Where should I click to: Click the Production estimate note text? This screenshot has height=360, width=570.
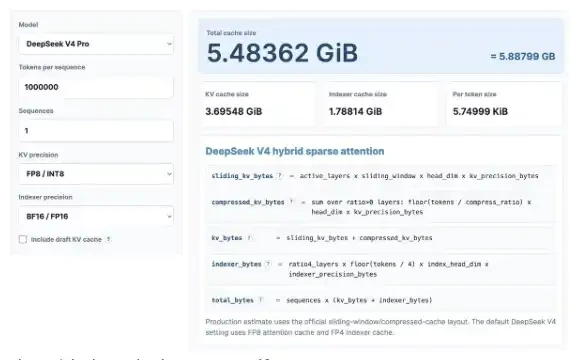(x=380, y=327)
